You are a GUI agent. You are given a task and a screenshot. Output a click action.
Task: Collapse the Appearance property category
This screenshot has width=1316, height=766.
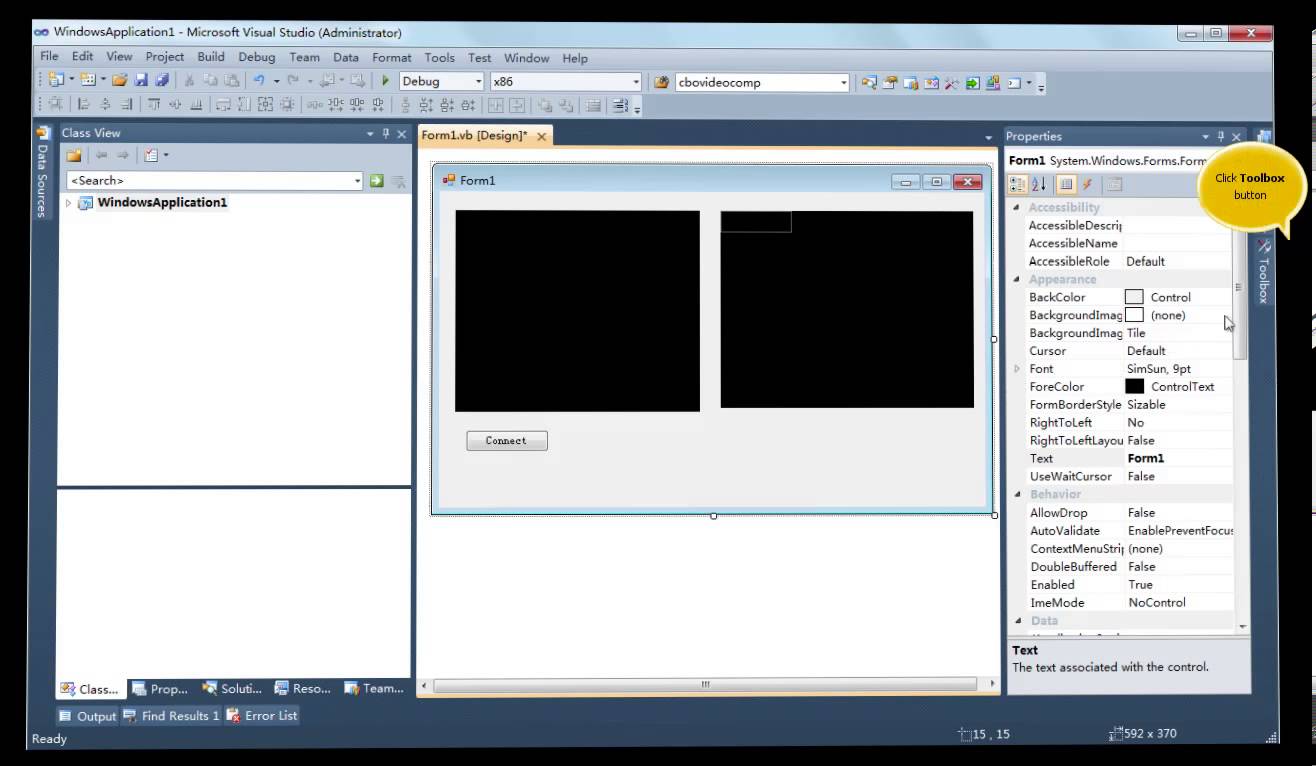click(1017, 279)
